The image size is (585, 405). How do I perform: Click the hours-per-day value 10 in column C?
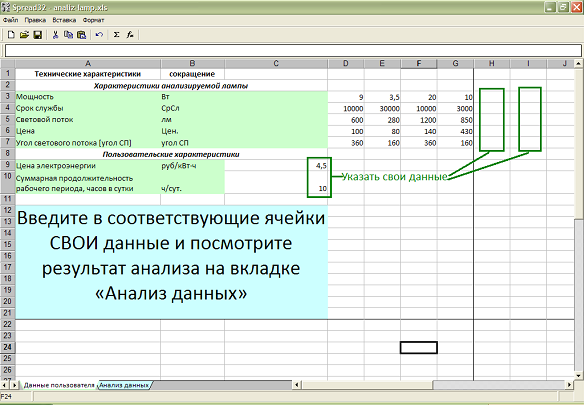pos(276,183)
